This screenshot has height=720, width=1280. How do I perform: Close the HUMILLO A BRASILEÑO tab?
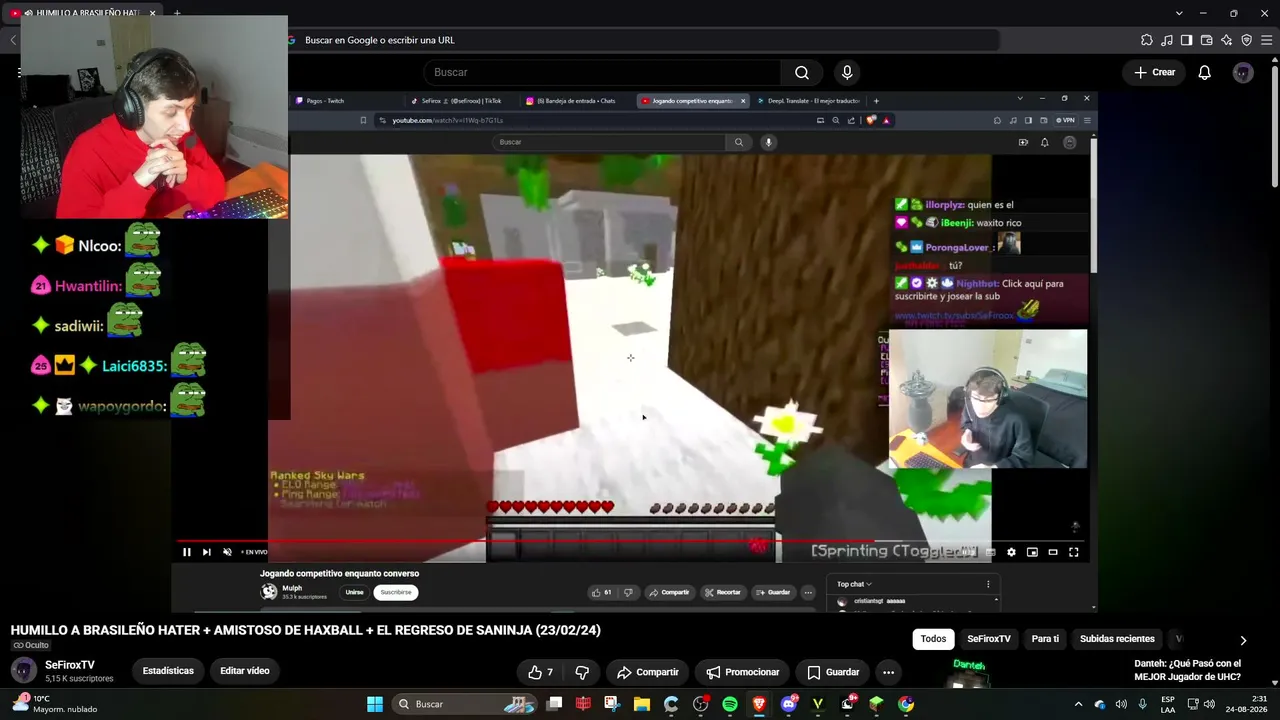click(152, 13)
